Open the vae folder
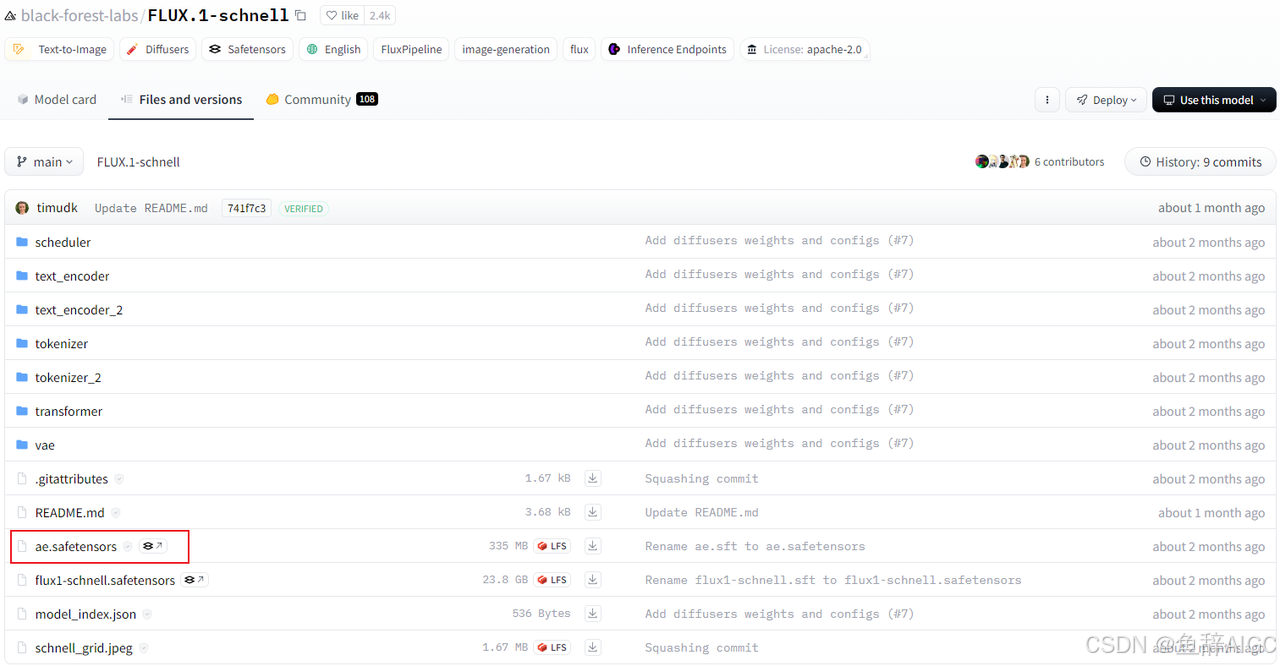 pyautogui.click(x=45, y=445)
